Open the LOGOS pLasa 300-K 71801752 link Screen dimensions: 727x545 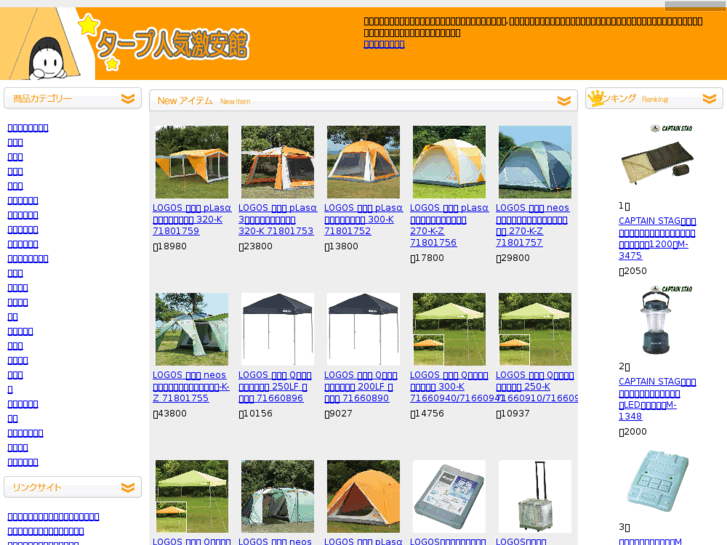click(363, 219)
